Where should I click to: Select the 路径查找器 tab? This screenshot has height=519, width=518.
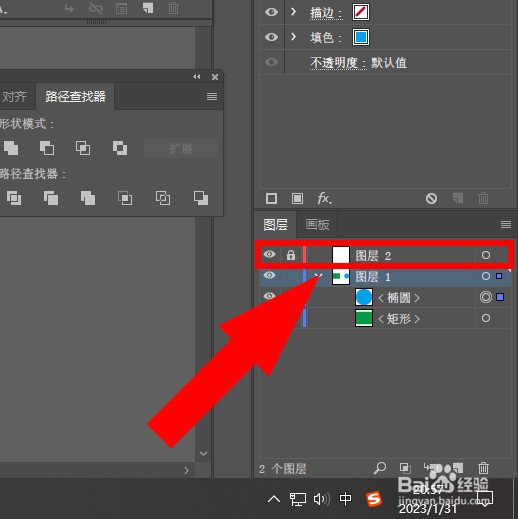(75, 97)
